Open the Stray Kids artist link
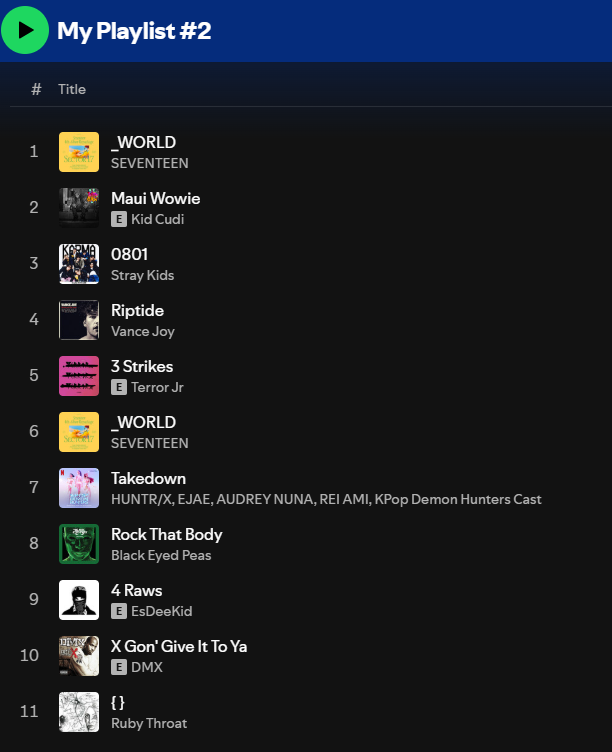 [x=142, y=276]
